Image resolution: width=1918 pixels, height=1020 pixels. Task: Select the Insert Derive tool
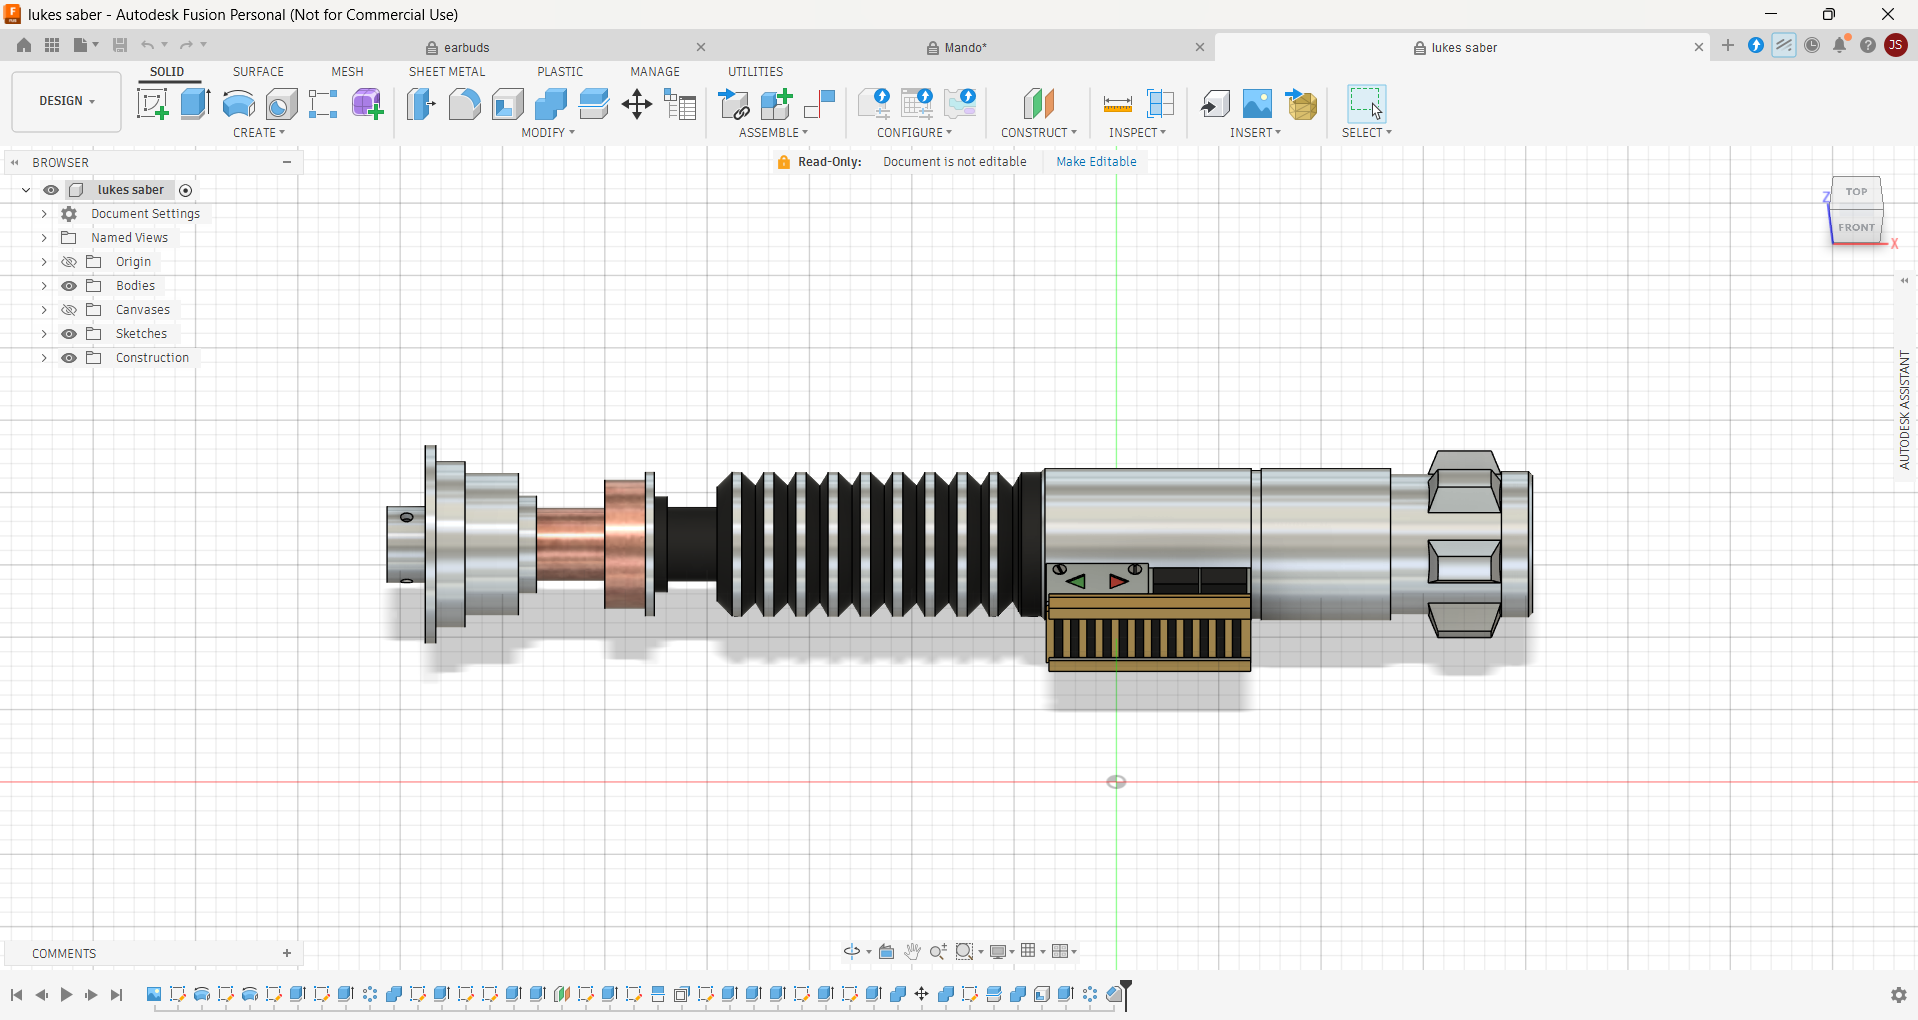(1214, 104)
